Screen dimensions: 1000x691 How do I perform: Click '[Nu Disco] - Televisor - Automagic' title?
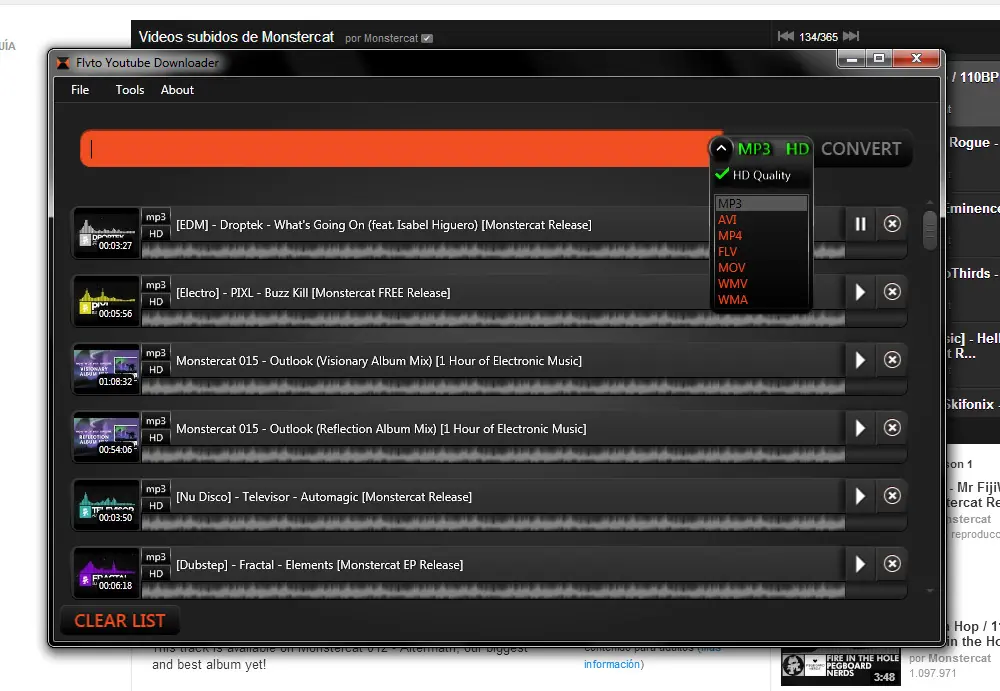tap(324, 496)
